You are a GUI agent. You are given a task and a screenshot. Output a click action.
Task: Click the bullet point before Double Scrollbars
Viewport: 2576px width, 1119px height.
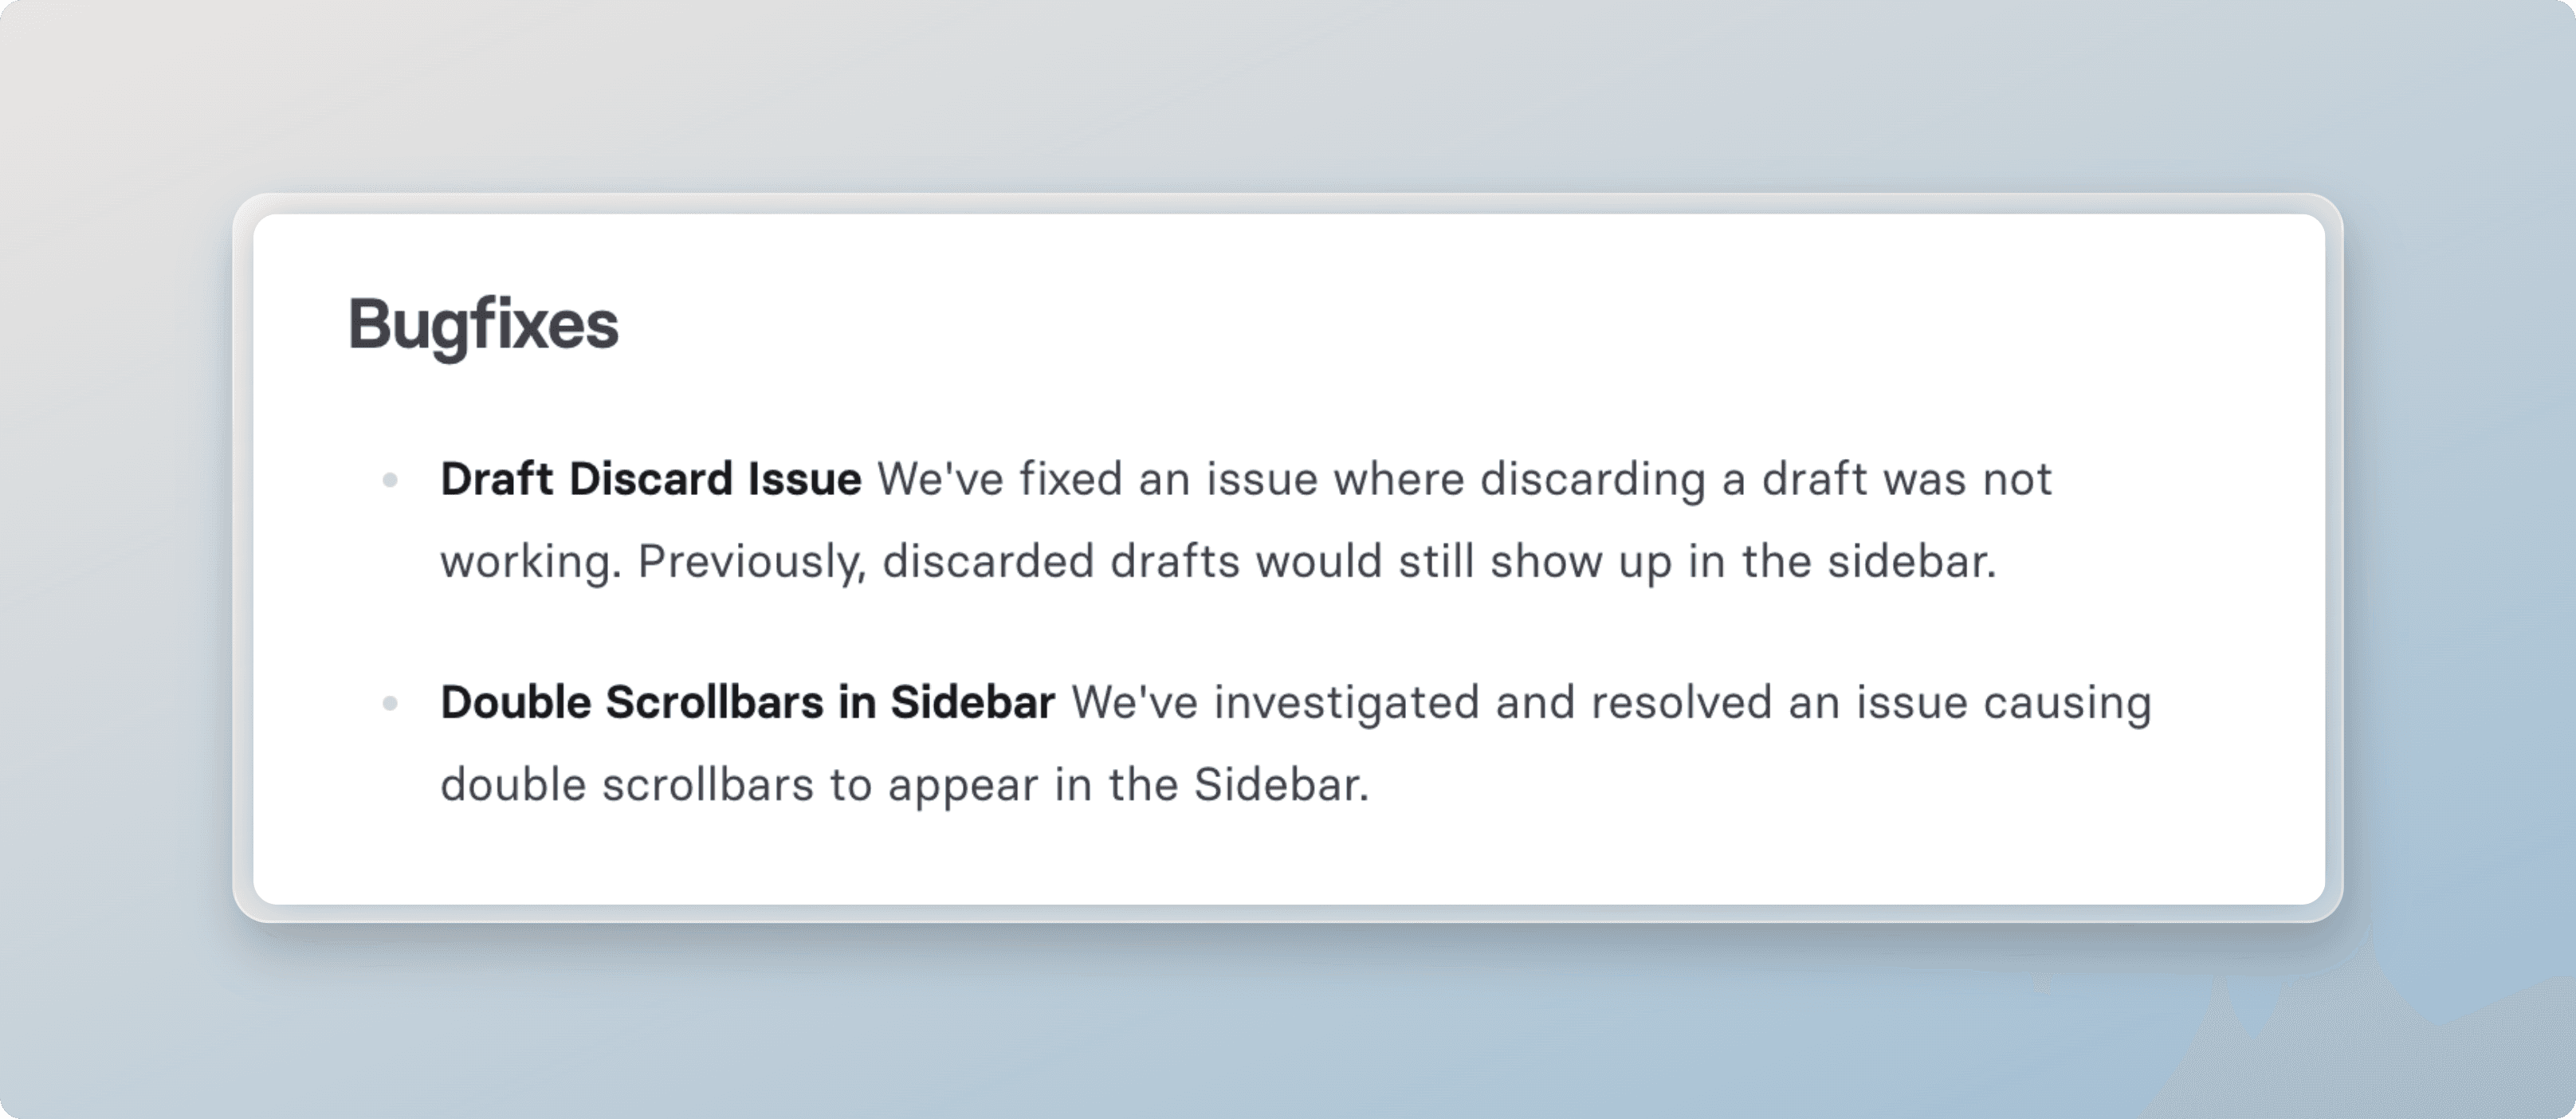(x=390, y=704)
